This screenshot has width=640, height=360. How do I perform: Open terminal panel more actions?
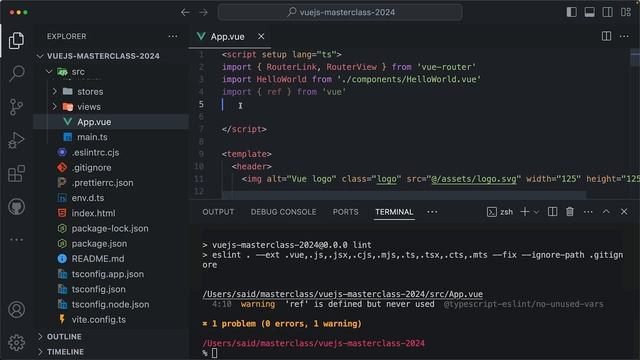[588, 212]
